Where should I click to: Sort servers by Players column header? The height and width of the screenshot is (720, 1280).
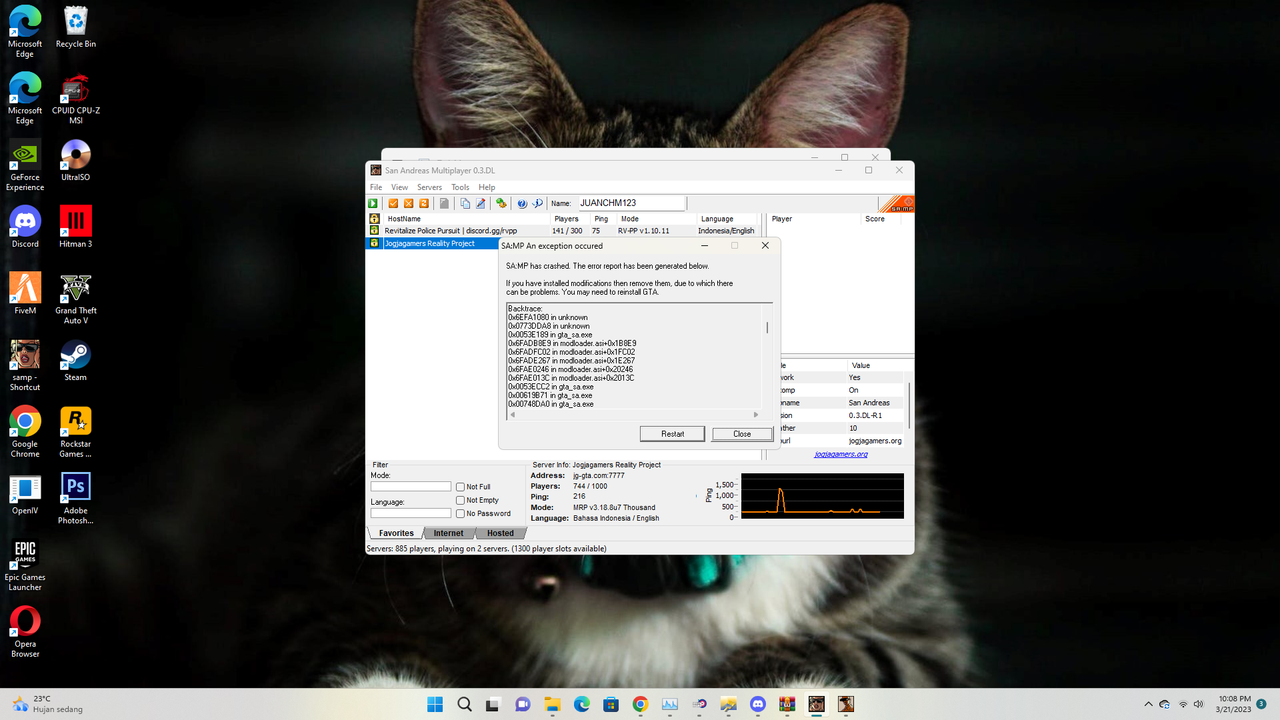568,218
